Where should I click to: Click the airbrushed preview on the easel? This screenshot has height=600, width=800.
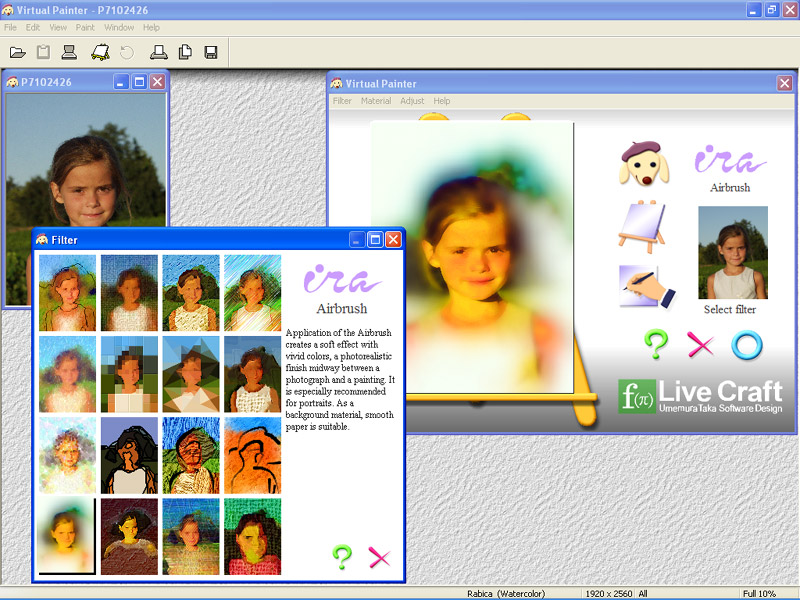(x=472, y=257)
